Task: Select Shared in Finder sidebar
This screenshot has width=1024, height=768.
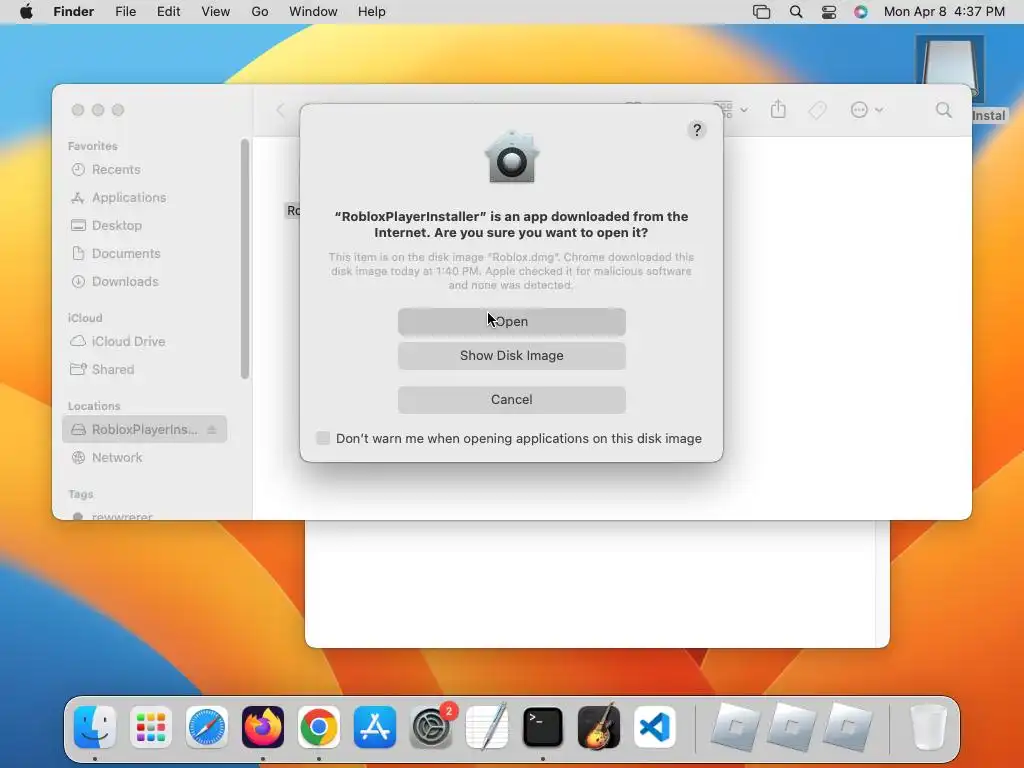Action: pyautogui.click(x=103, y=369)
